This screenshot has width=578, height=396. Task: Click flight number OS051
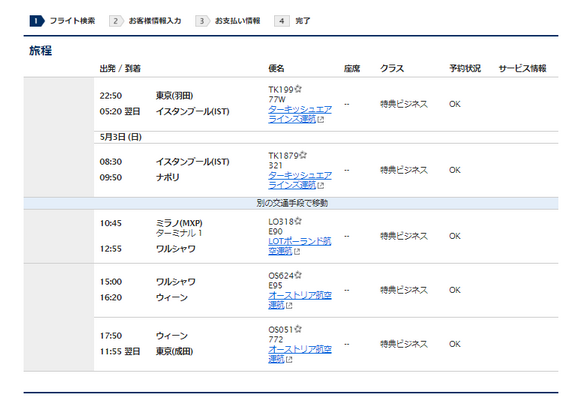pos(281,330)
